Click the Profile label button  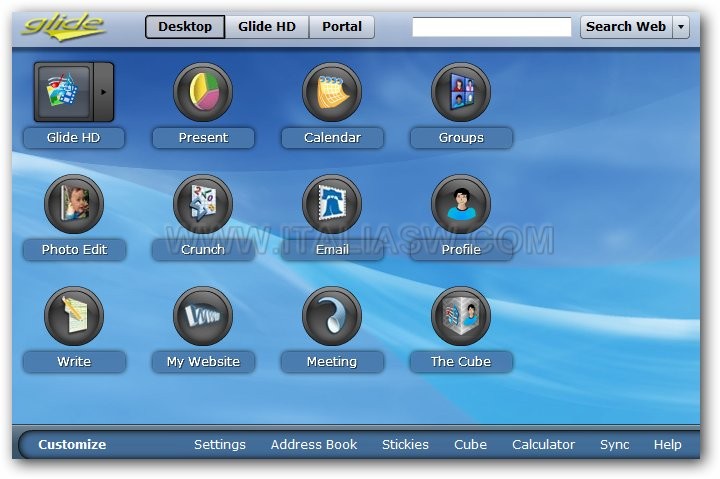[x=461, y=249]
